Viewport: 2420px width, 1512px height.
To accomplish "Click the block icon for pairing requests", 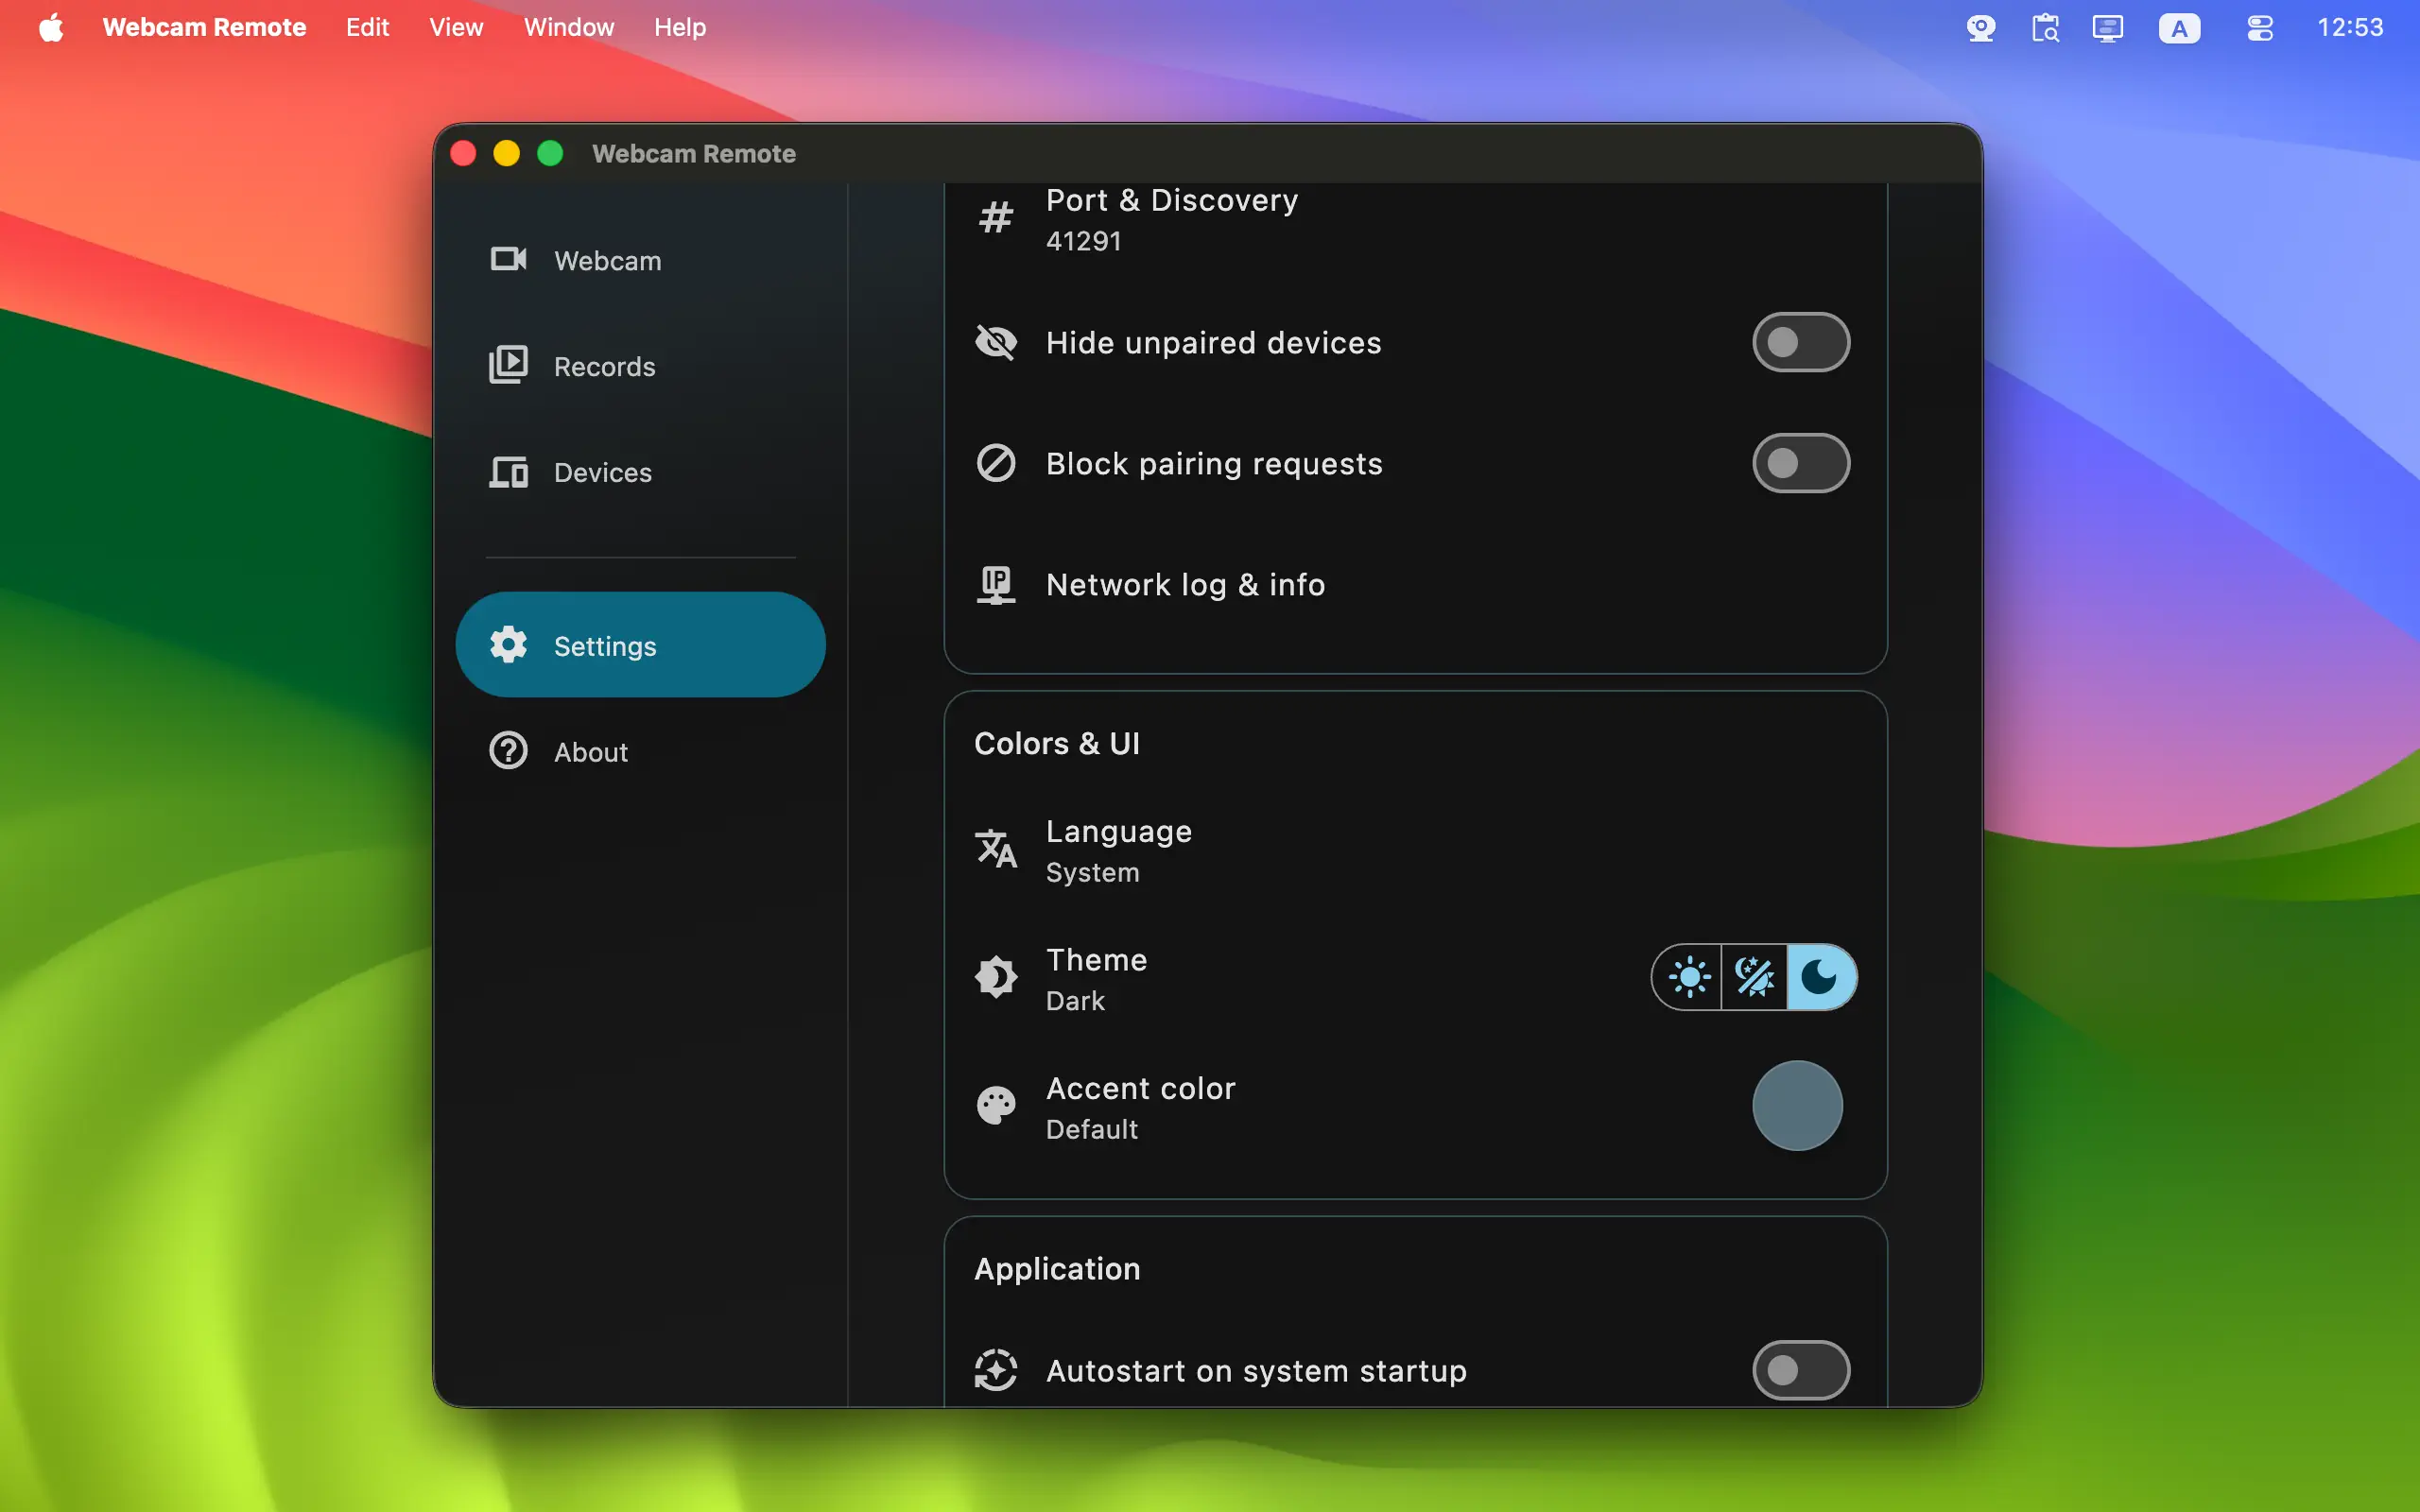I will 995,463.
